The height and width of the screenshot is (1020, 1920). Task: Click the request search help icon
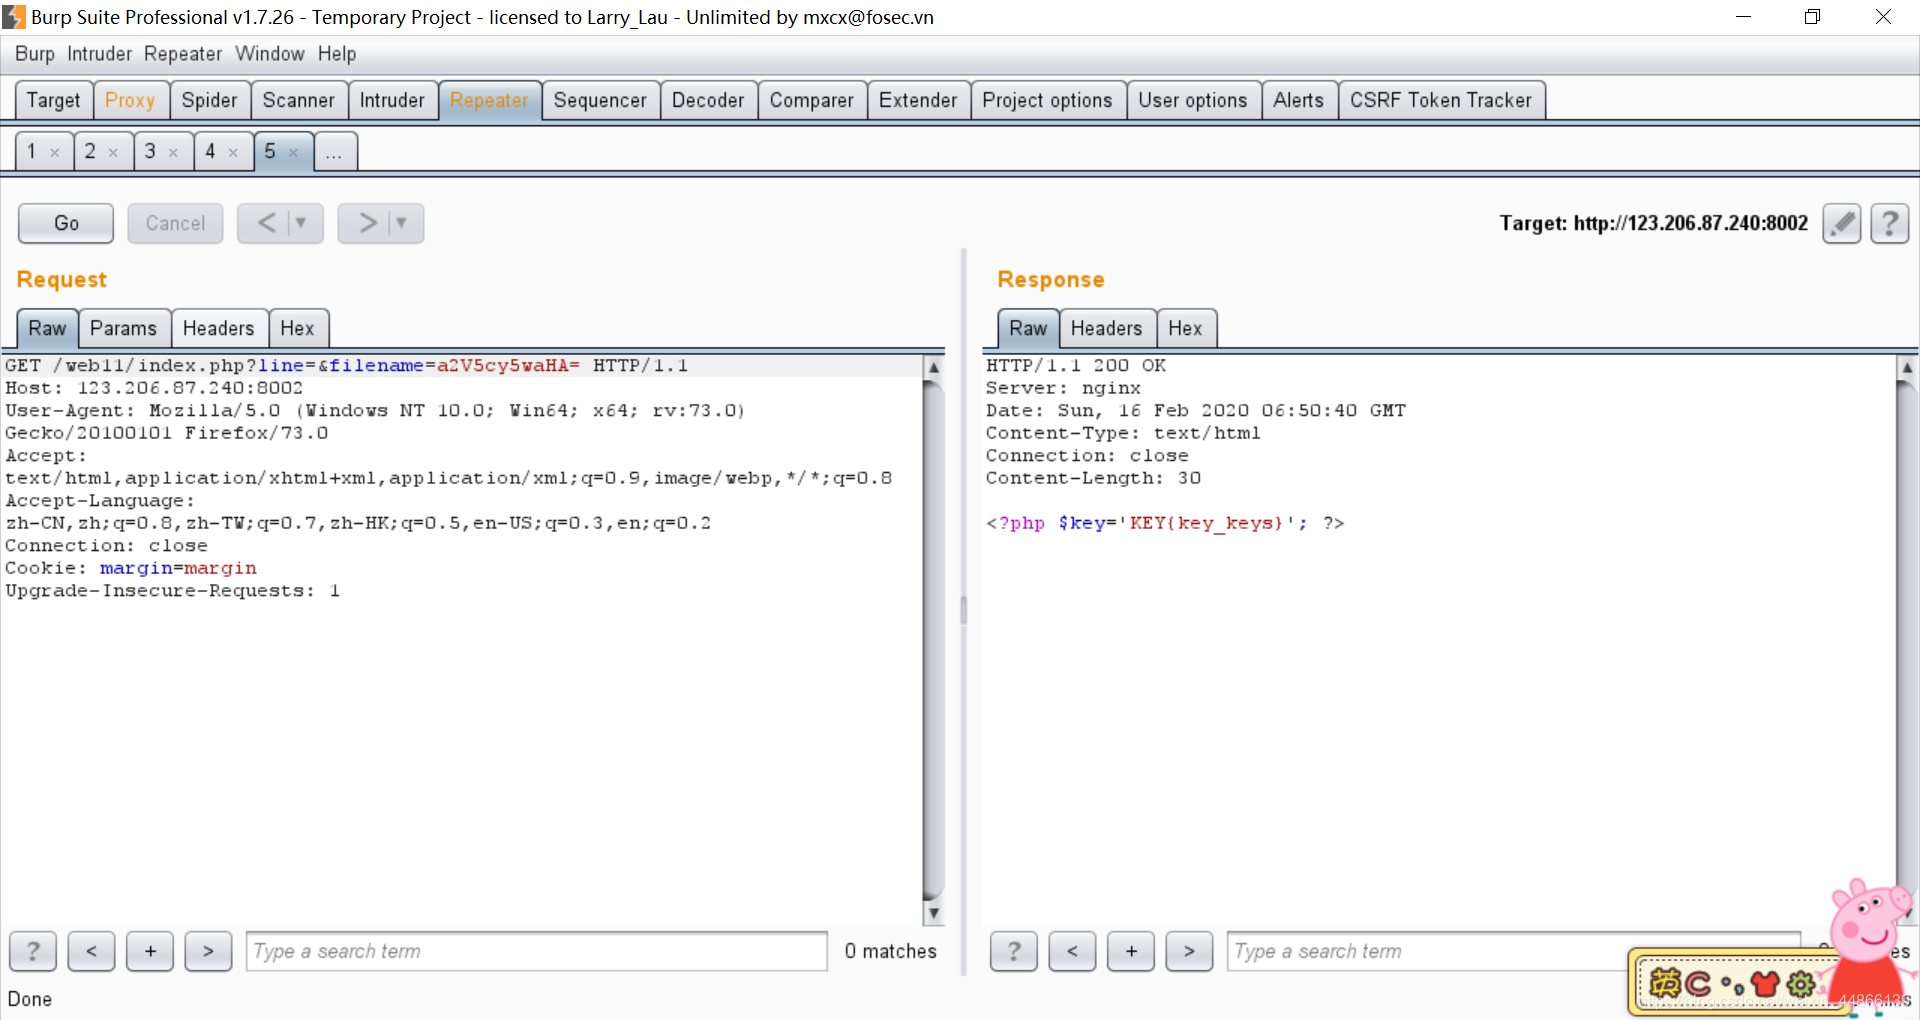point(33,951)
